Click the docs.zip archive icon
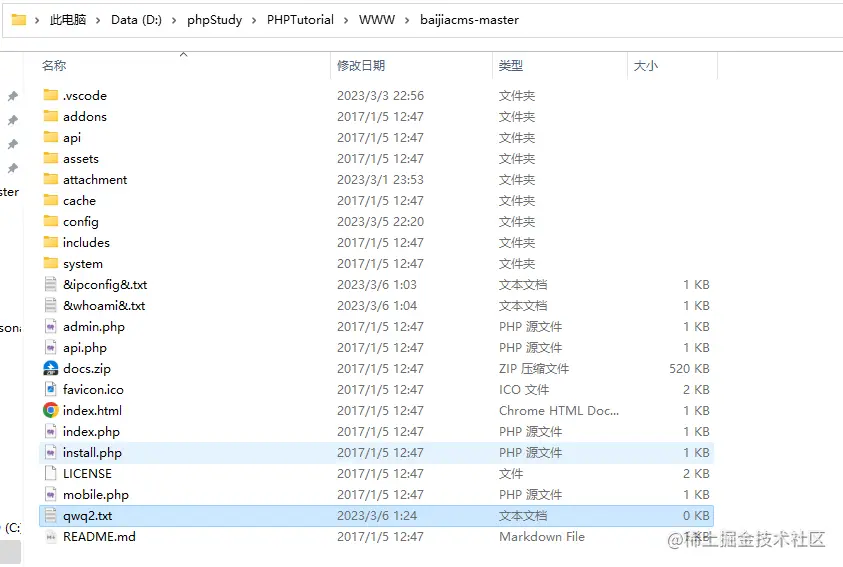The height and width of the screenshot is (567, 843). click(x=51, y=368)
